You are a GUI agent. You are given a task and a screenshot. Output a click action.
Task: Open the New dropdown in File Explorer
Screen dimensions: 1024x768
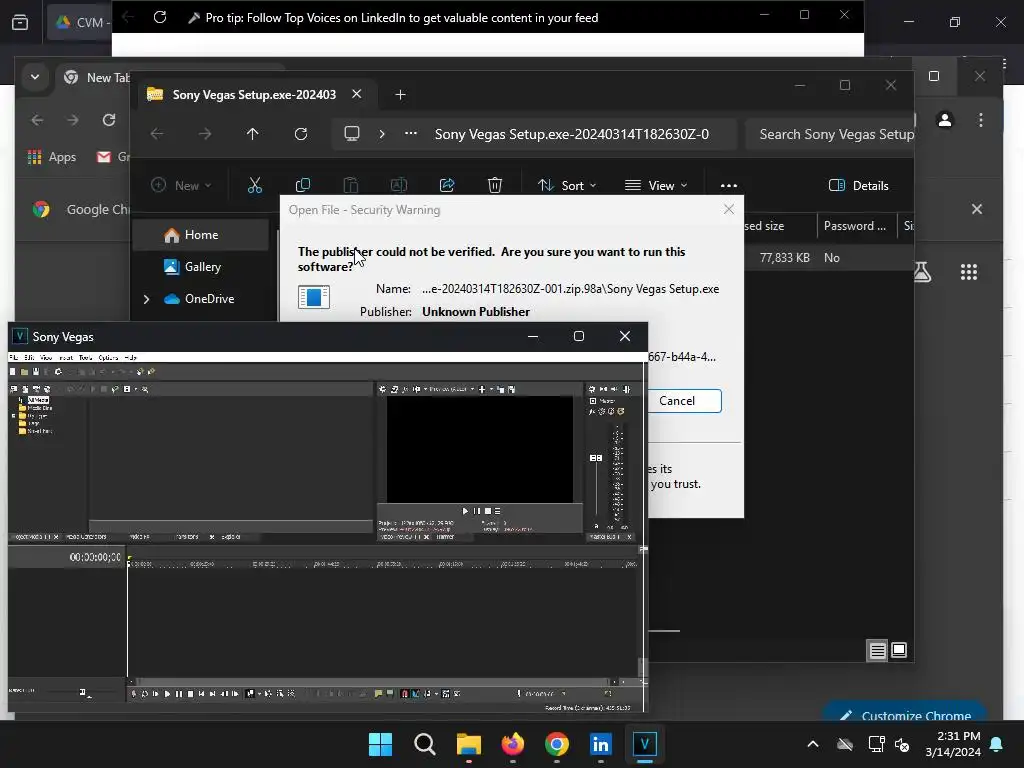pos(182,185)
